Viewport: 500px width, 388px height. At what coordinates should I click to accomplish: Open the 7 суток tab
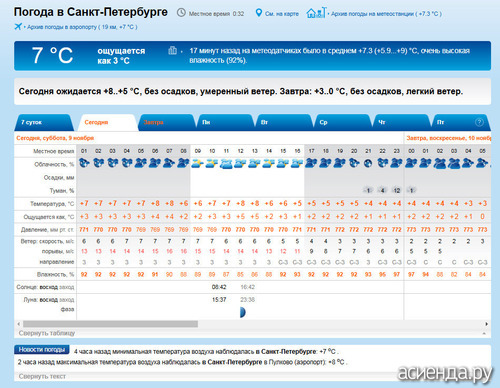click(x=43, y=122)
